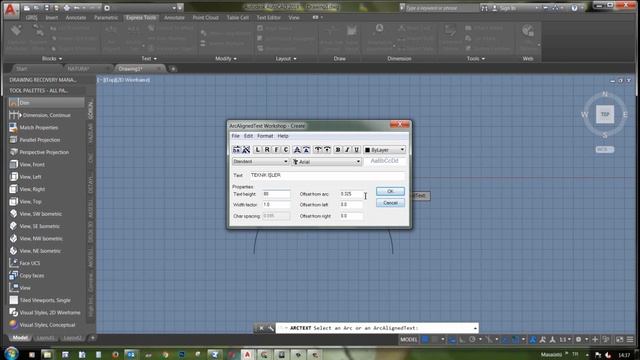Toggle Bold text formatting
The width and height of the screenshot is (640, 360).
(x=338, y=150)
